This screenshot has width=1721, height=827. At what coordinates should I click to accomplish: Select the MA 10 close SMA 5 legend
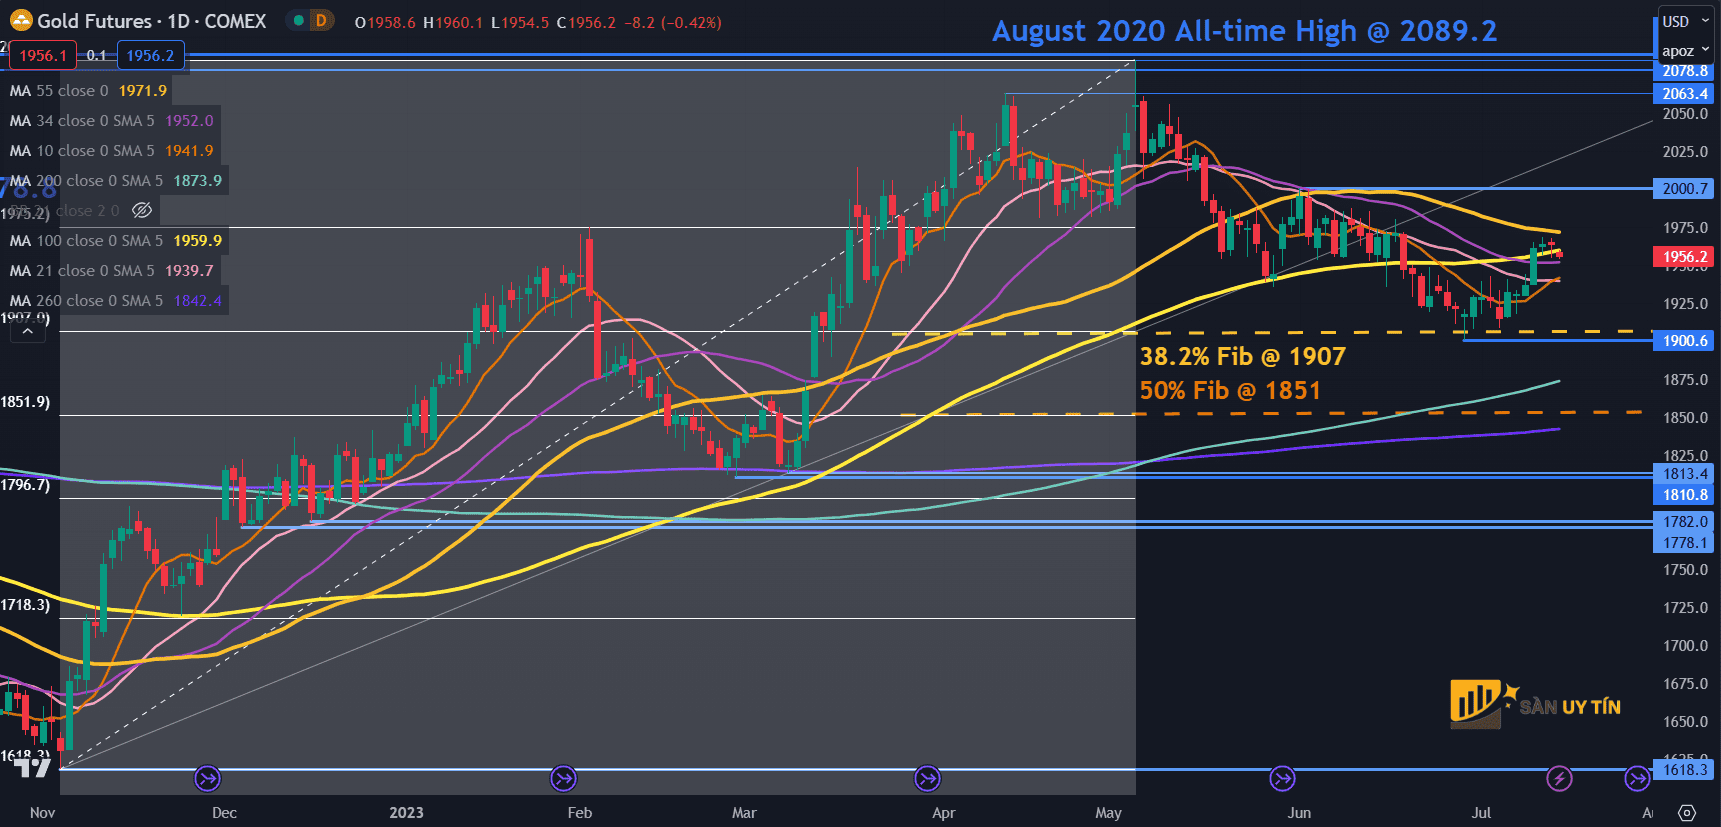tap(112, 150)
